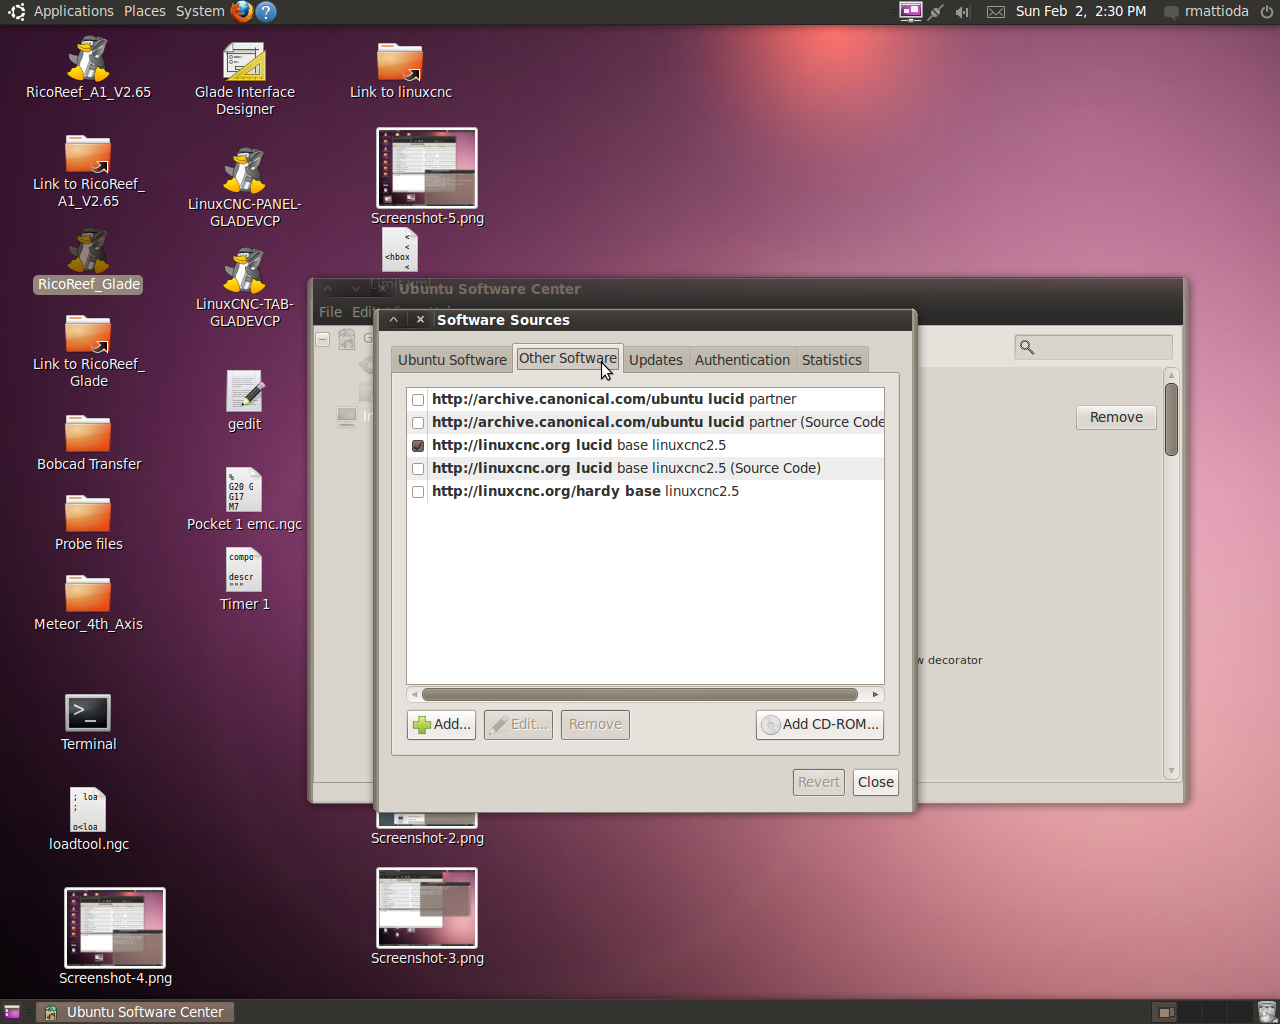Screen dimensions: 1280x1024
Task: Switch to Updates tab
Action: click(656, 360)
